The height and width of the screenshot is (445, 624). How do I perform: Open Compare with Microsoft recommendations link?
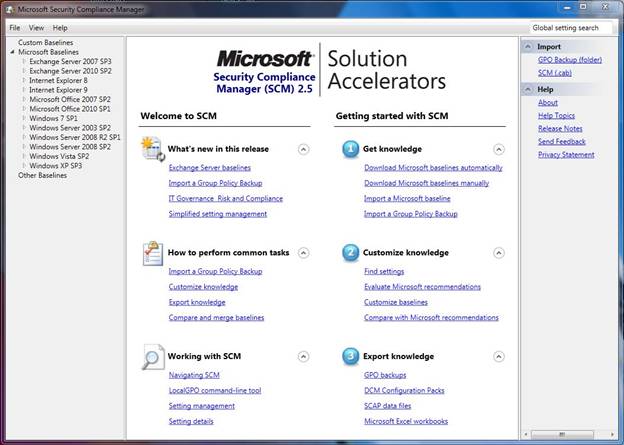click(431, 318)
